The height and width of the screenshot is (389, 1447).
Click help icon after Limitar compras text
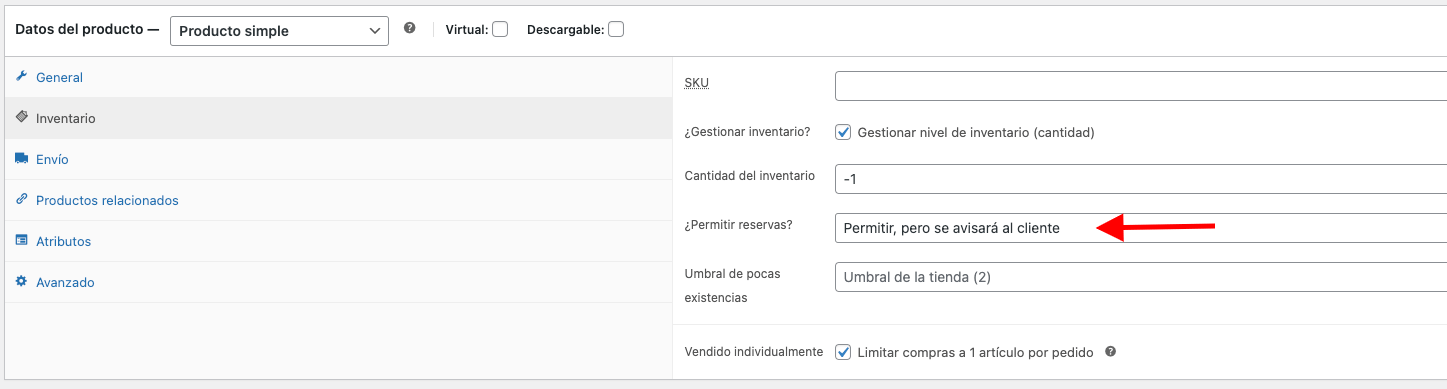pyautogui.click(x=1110, y=352)
